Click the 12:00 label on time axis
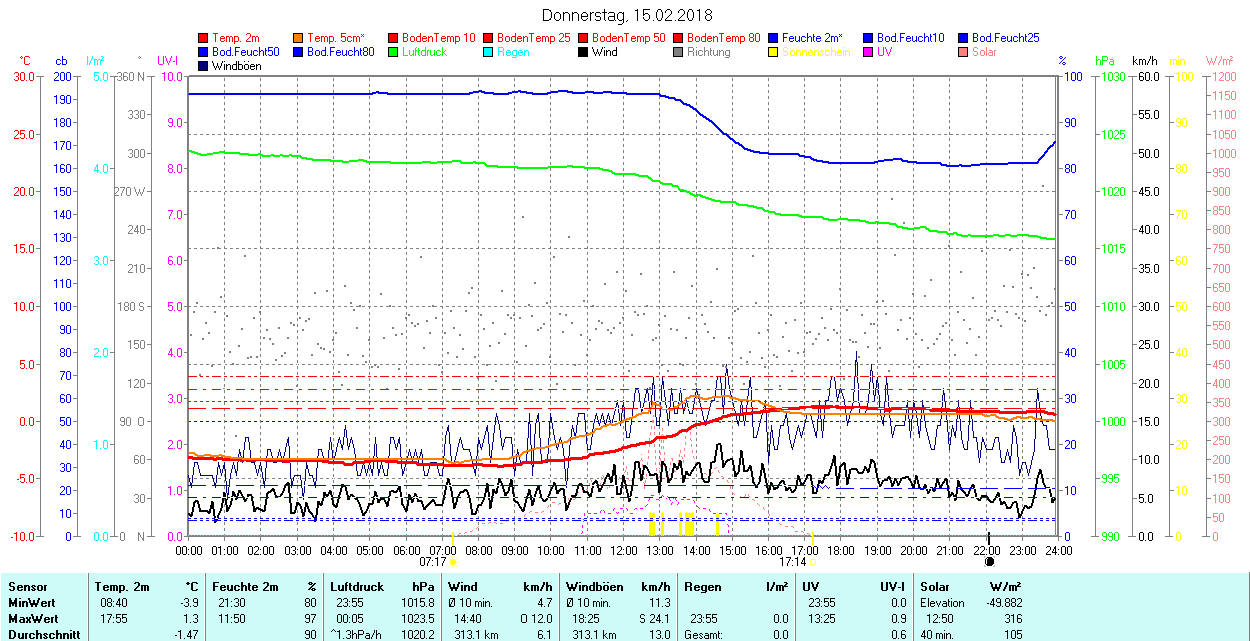1250x641 pixels. click(623, 550)
